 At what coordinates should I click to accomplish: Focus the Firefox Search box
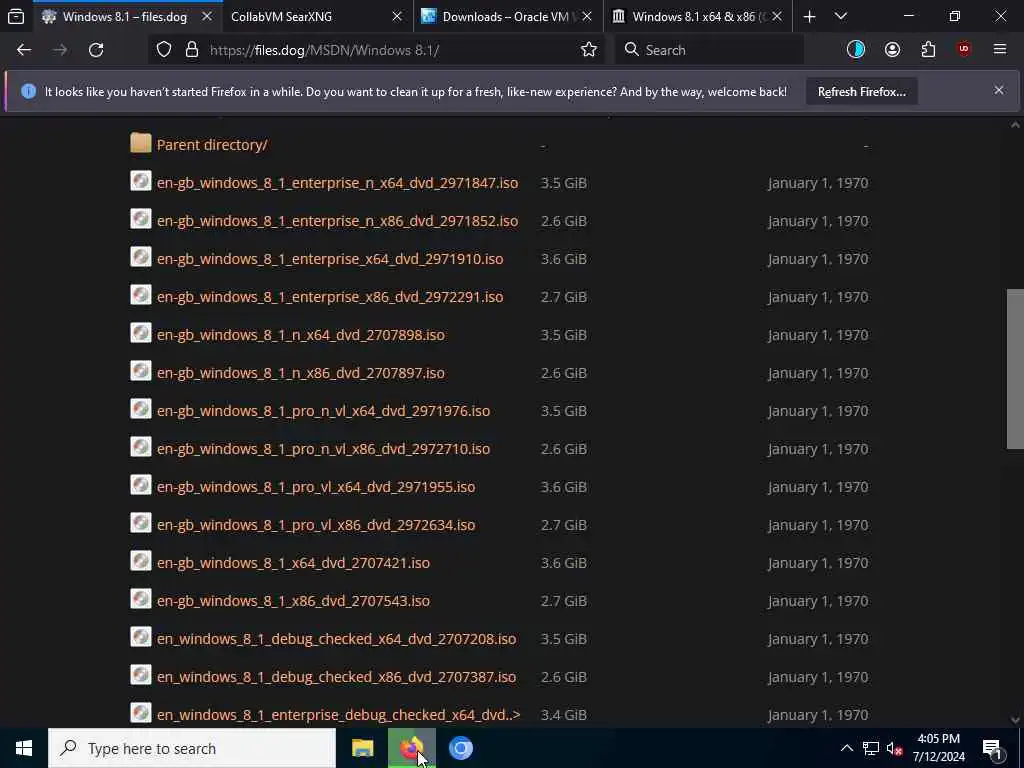(709, 50)
